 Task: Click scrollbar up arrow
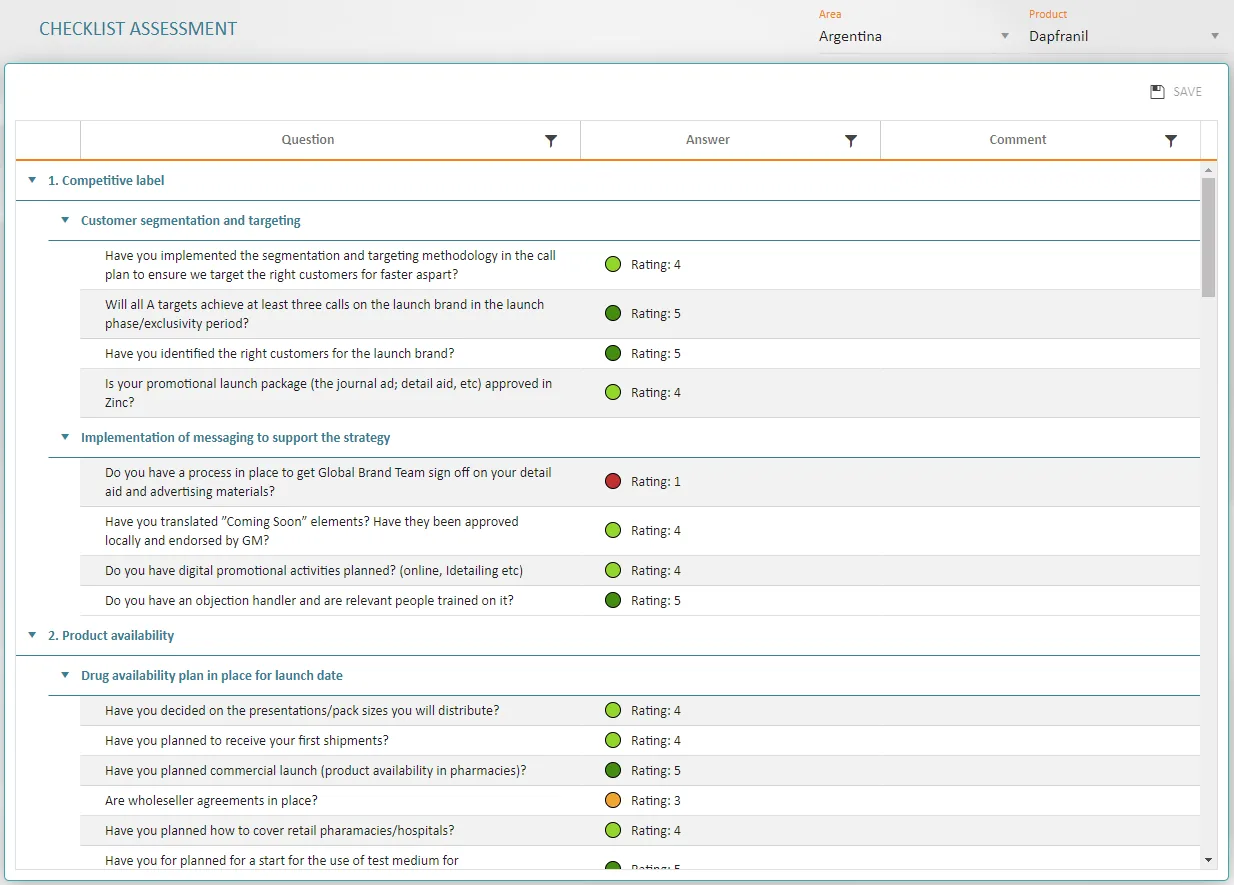[x=1209, y=170]
